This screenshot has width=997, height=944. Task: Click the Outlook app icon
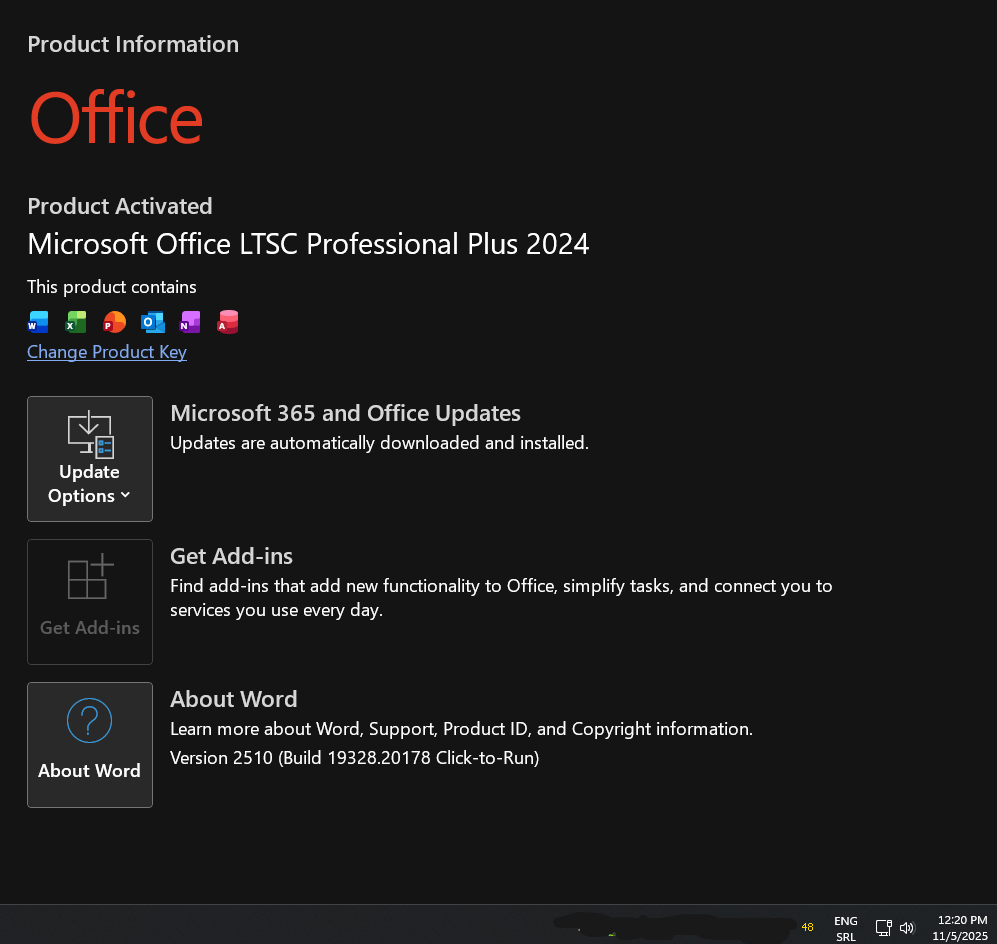tap(153, 322)
